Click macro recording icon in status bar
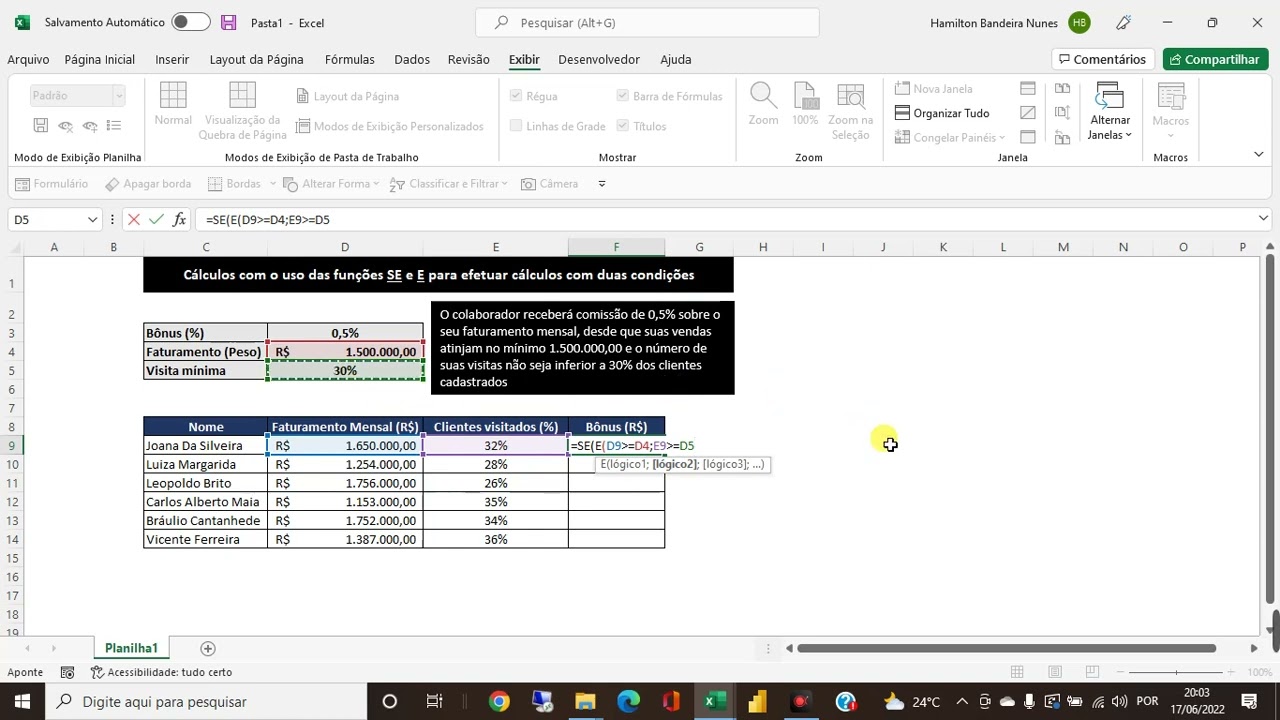Screen dimensions: 1280x720 67,673
